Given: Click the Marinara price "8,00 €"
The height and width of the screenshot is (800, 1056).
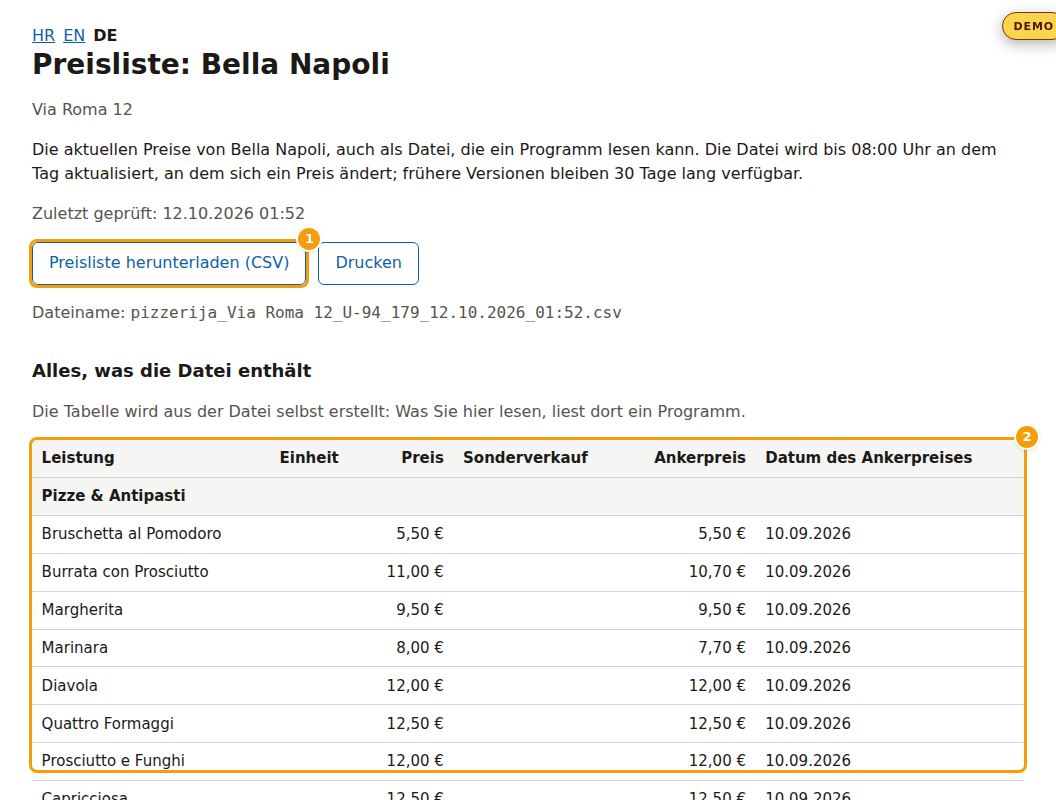Looking at the screenshot, I should [420, 648].
